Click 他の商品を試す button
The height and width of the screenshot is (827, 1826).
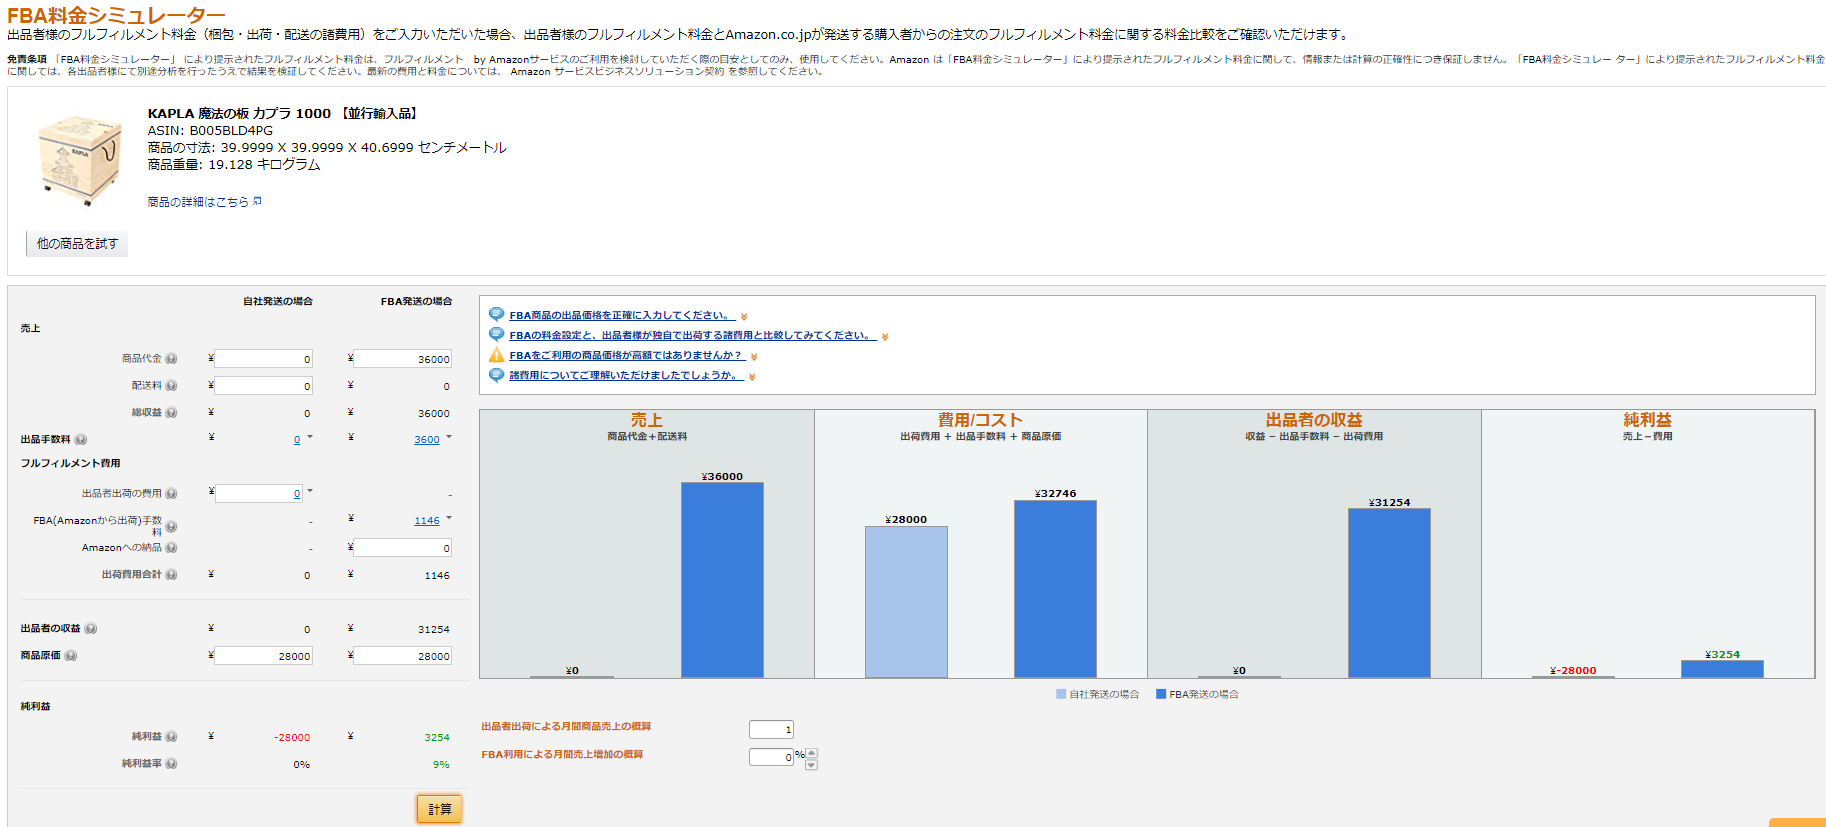click(77, 244)
